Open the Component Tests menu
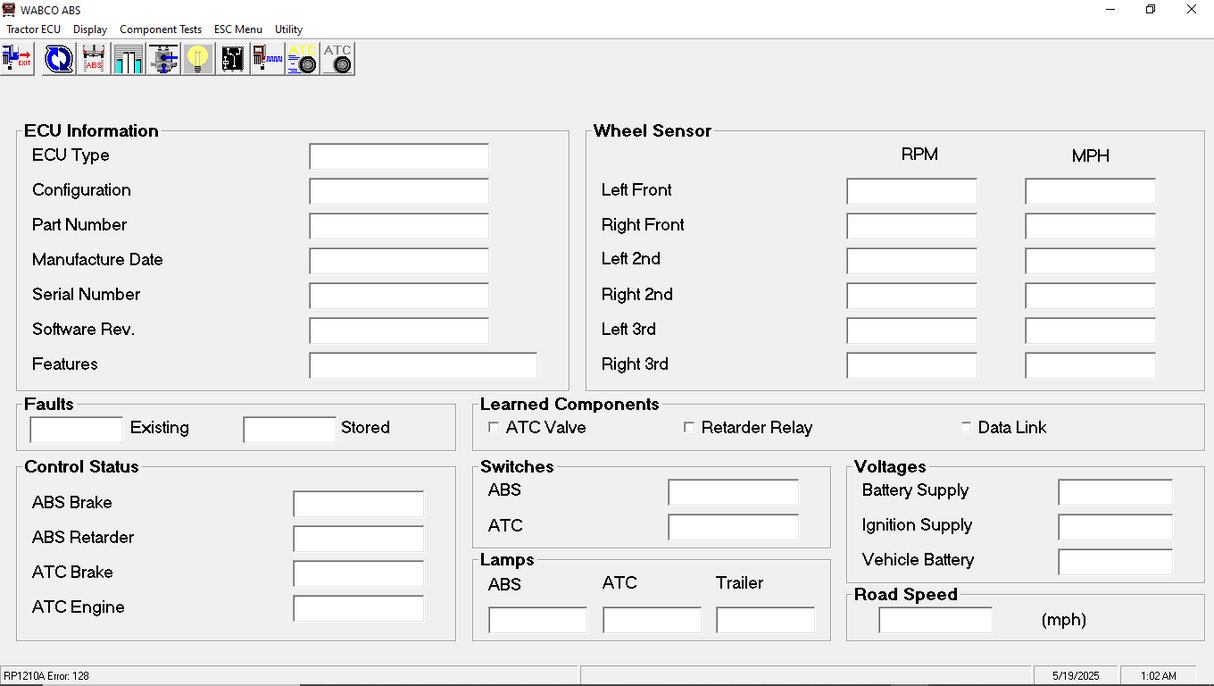 click(160, 29)
